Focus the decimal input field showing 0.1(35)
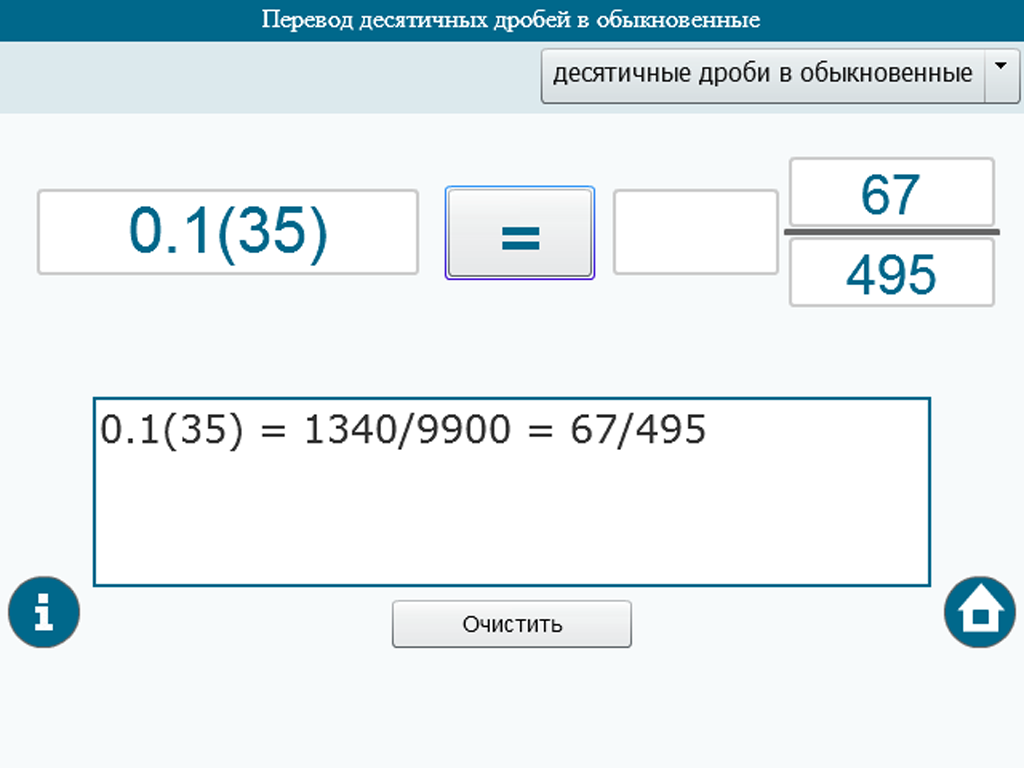Image resolution: width=1024 pixels, height=768 pixels. [228, 232]
